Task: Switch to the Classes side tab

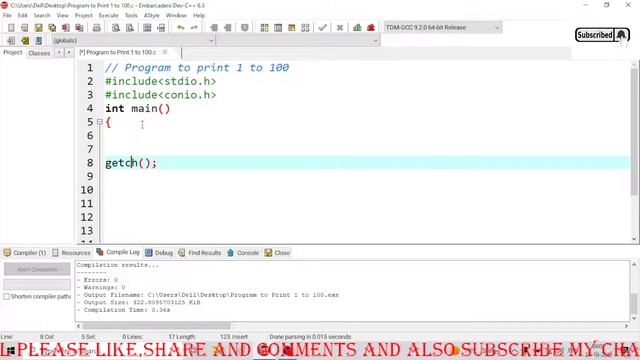Action: point(39,53)
